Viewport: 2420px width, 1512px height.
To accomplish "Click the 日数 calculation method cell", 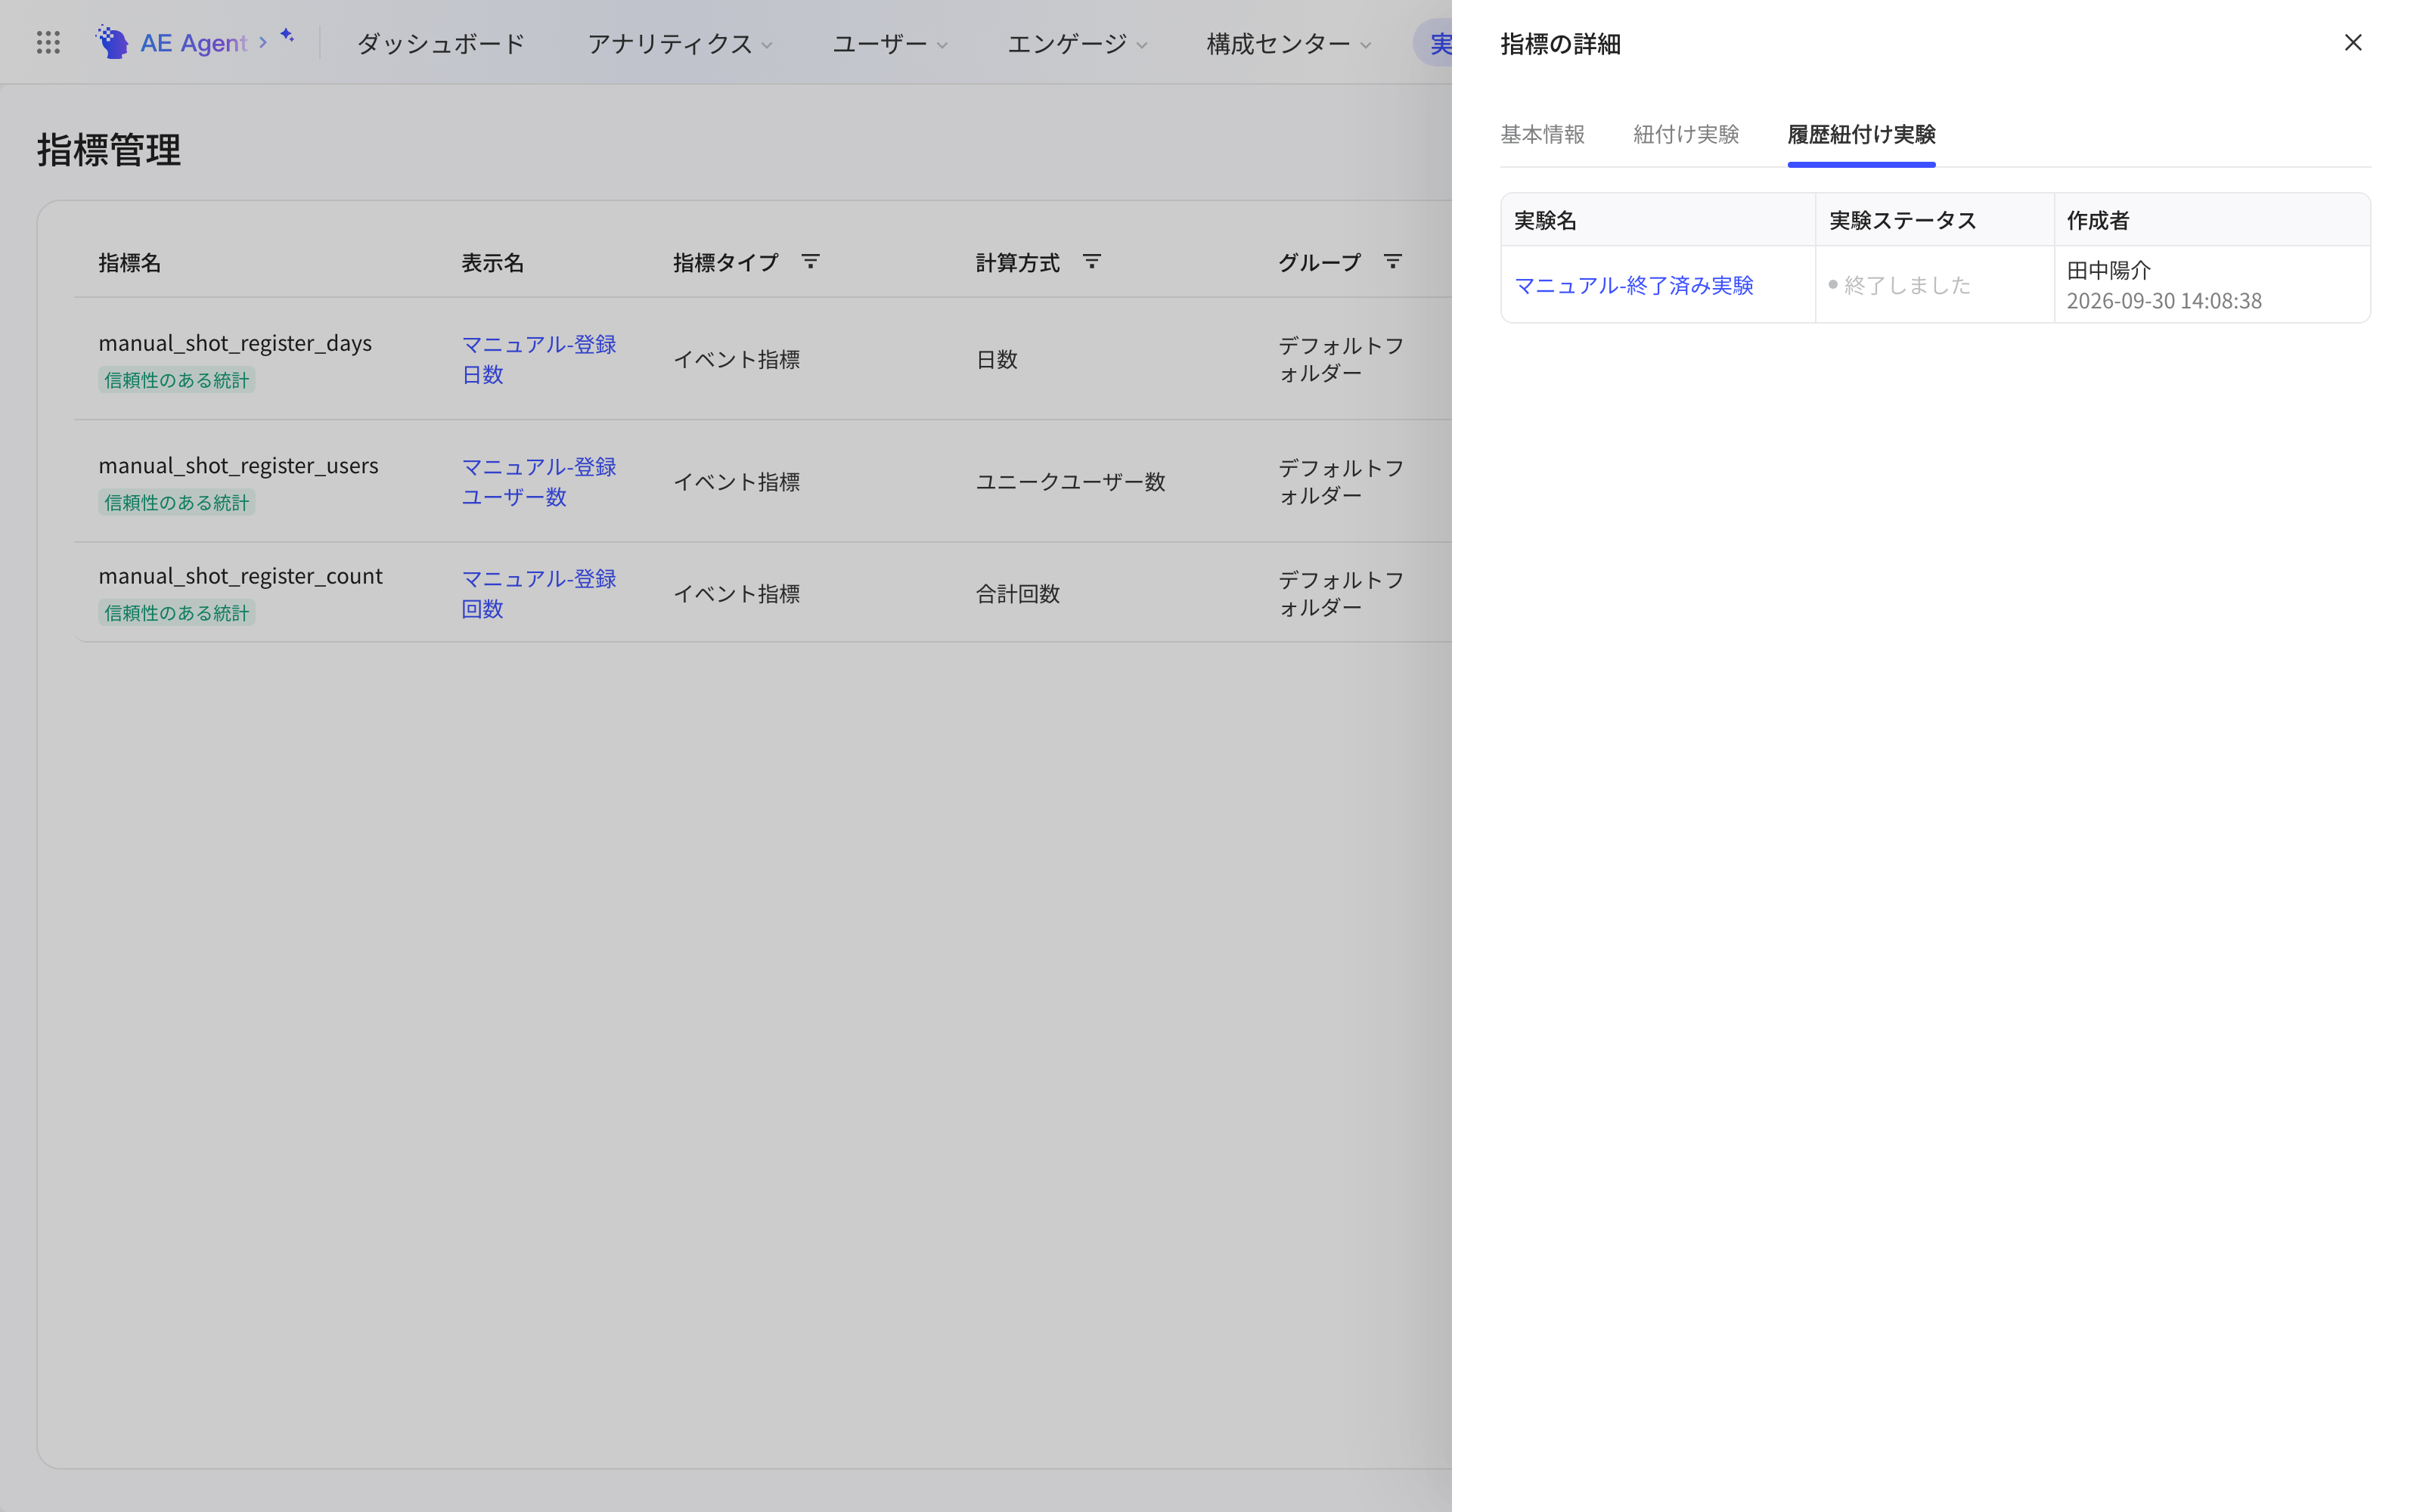I will tap(996, 359).
